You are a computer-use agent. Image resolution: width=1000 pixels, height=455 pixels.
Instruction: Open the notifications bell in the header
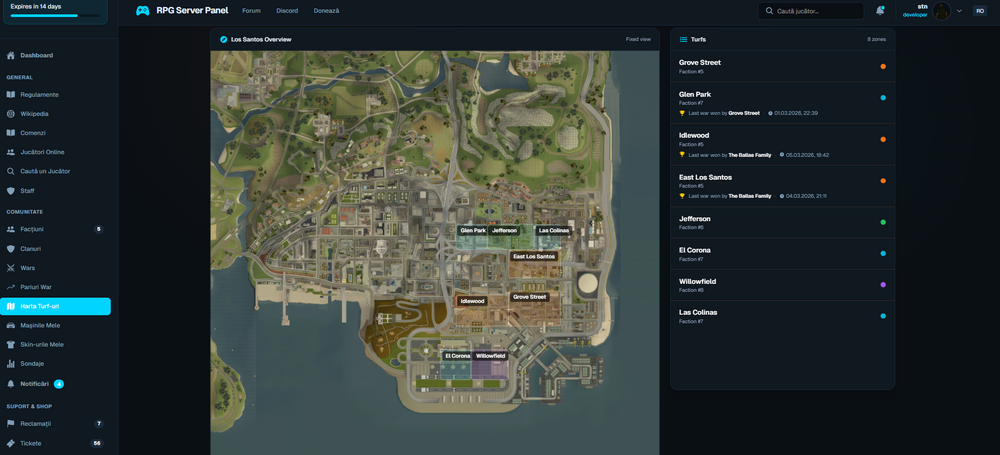[x=880, y=11]
